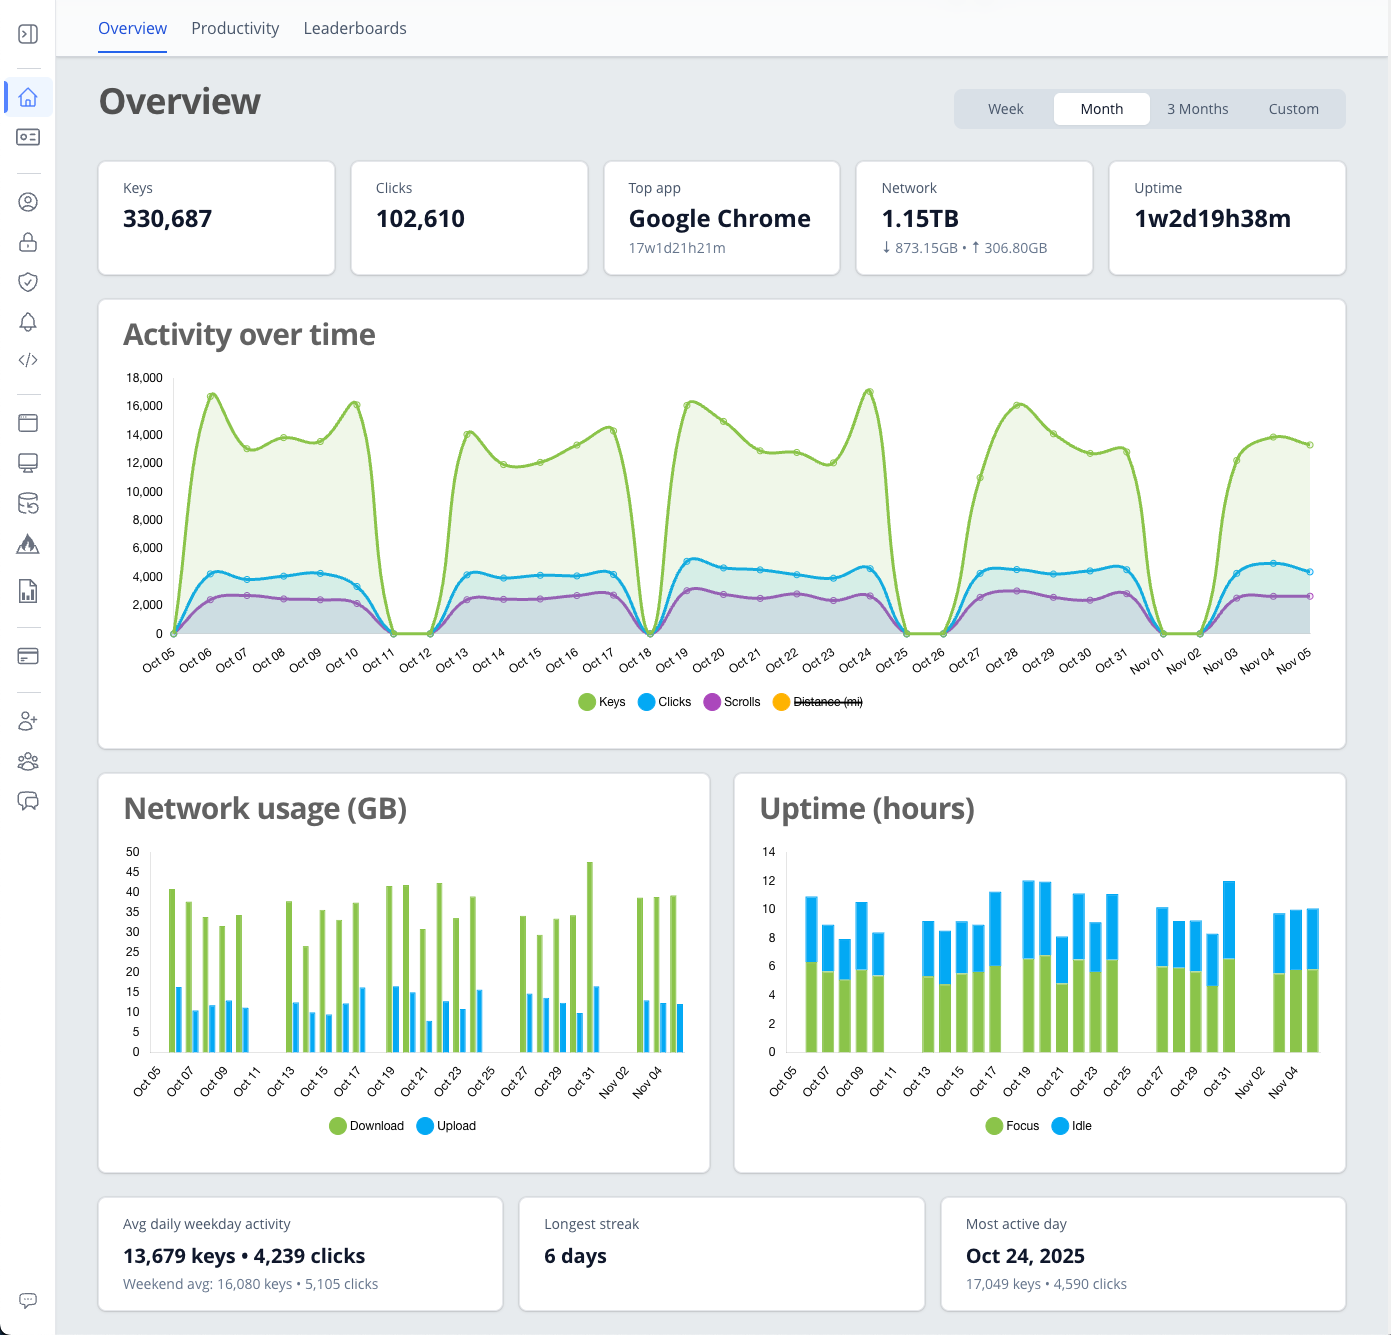Select the lock security icon
This screenshot has width=1391, height=1335.
[x=28, y=242]
